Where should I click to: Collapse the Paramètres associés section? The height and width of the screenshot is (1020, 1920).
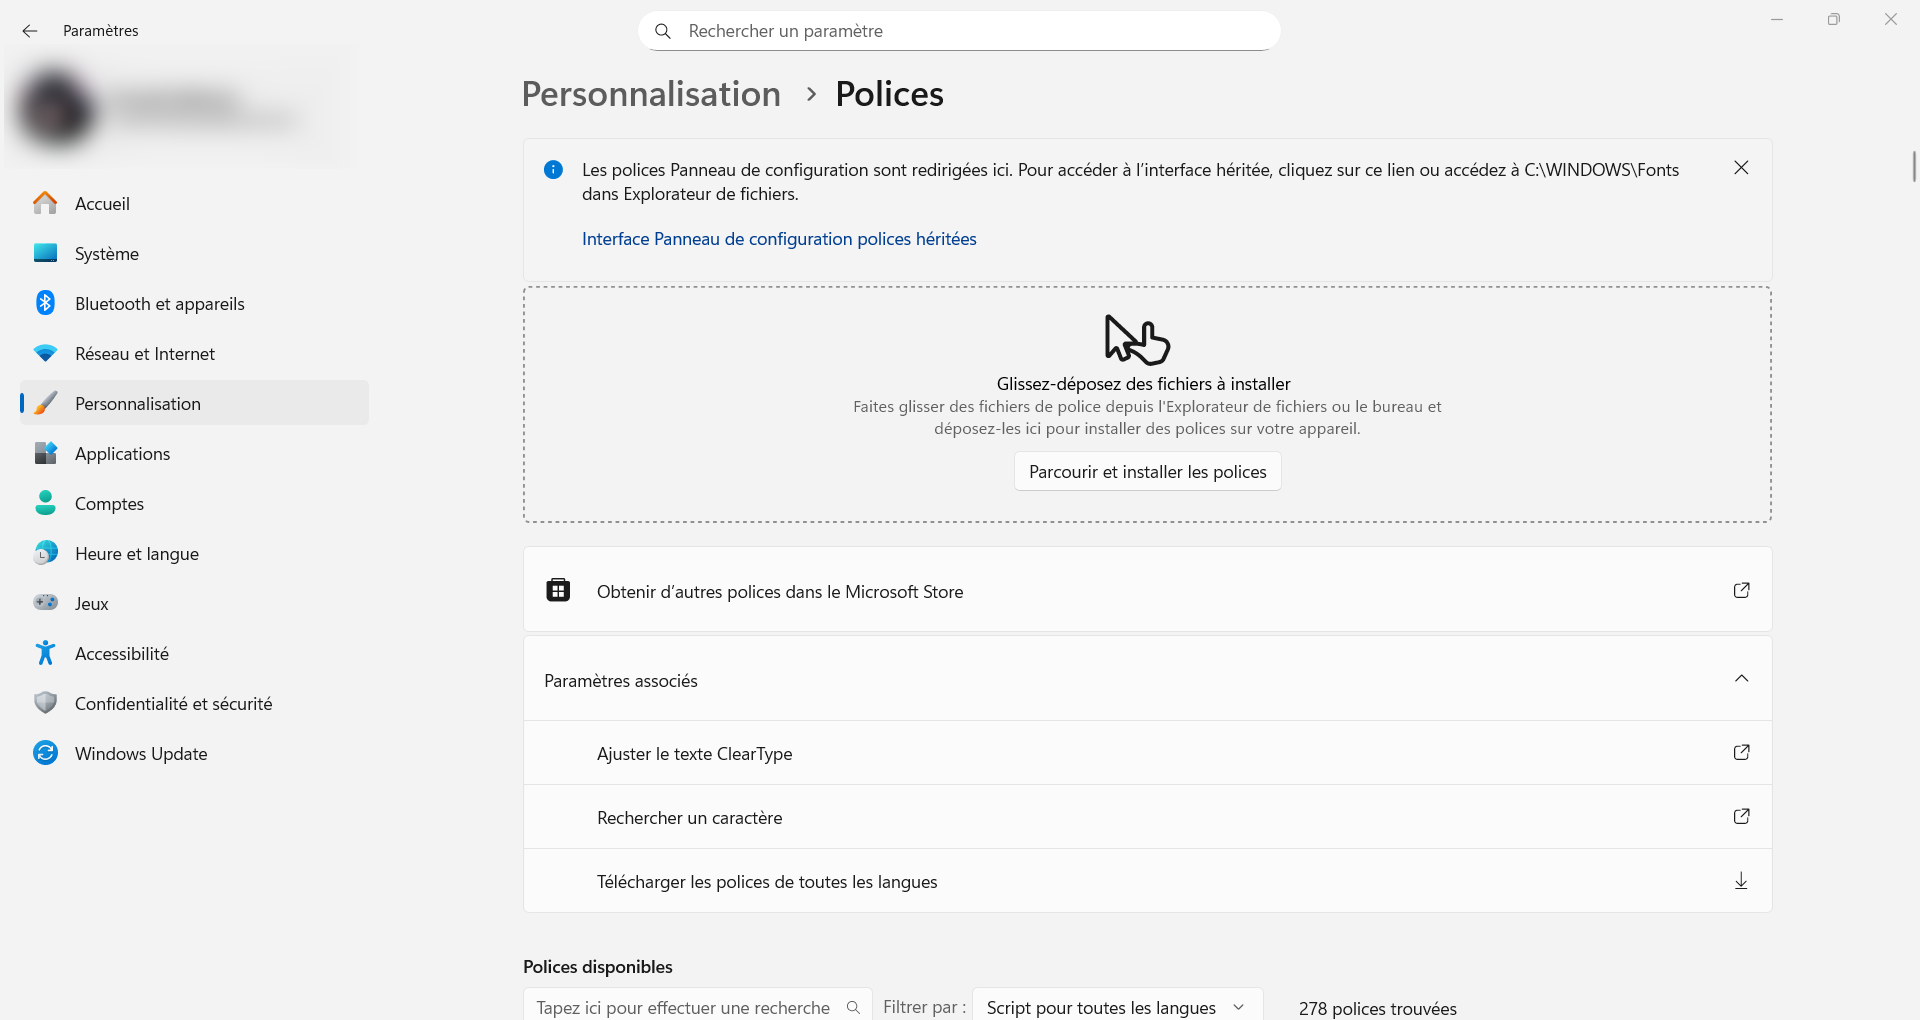pyautogui.click(x=1741, y=679)
